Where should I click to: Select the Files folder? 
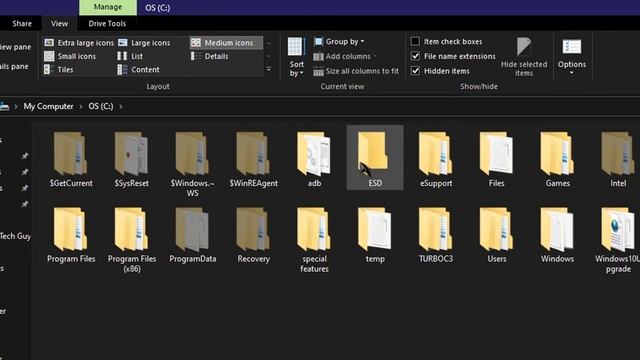496,159
